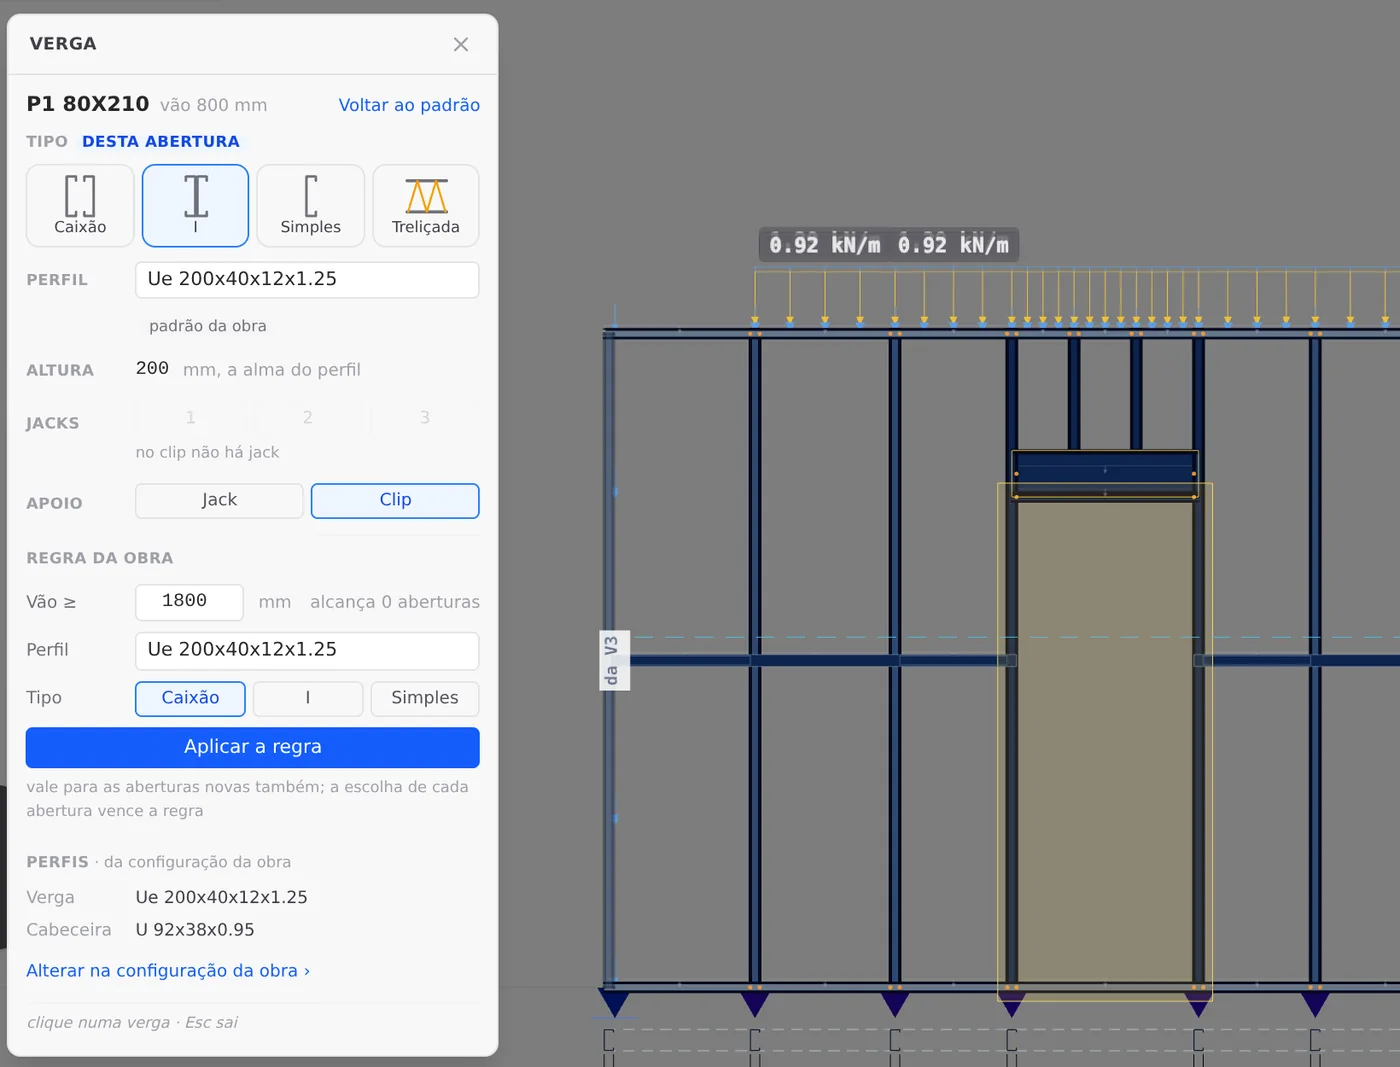Click the Verga profile value 'Ue 200x40x12x1.25'
This screenshot has height=1067, width=1400.
pos(222,898)
